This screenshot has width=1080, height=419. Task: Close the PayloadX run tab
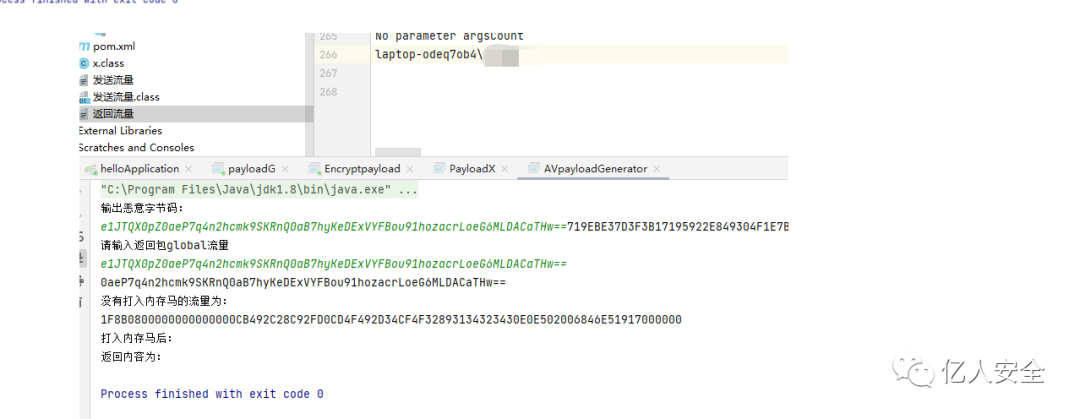click(504, 169)
